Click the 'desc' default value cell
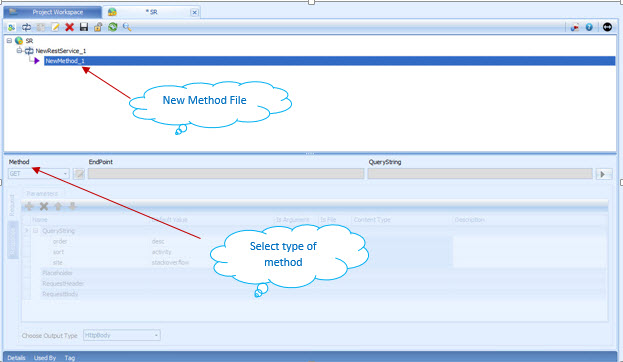This screenshot has height=362, width=623. pyautogui.click(x=158, y=241)
